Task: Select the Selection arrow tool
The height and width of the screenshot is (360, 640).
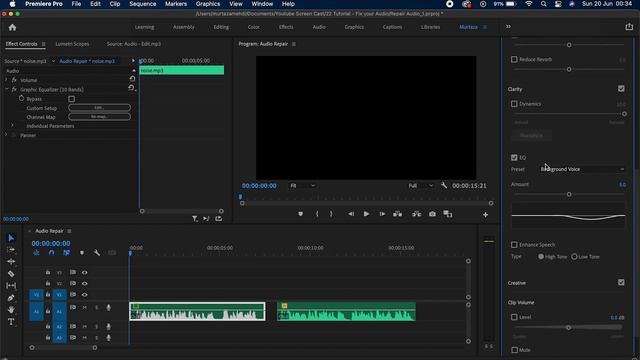Action: coord(11,238)
